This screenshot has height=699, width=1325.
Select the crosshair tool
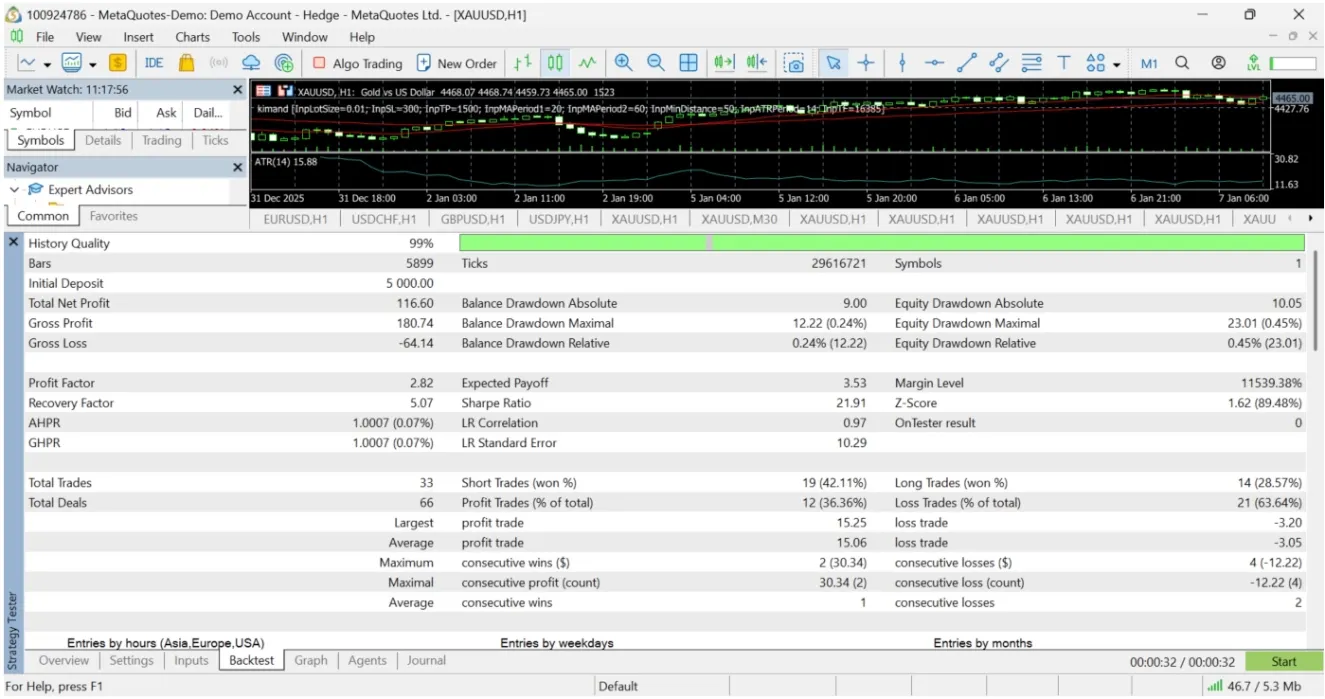866,63
